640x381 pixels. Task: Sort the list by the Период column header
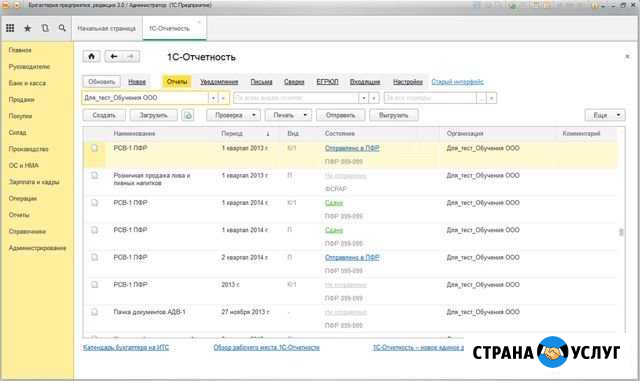[x=232, y=134]
